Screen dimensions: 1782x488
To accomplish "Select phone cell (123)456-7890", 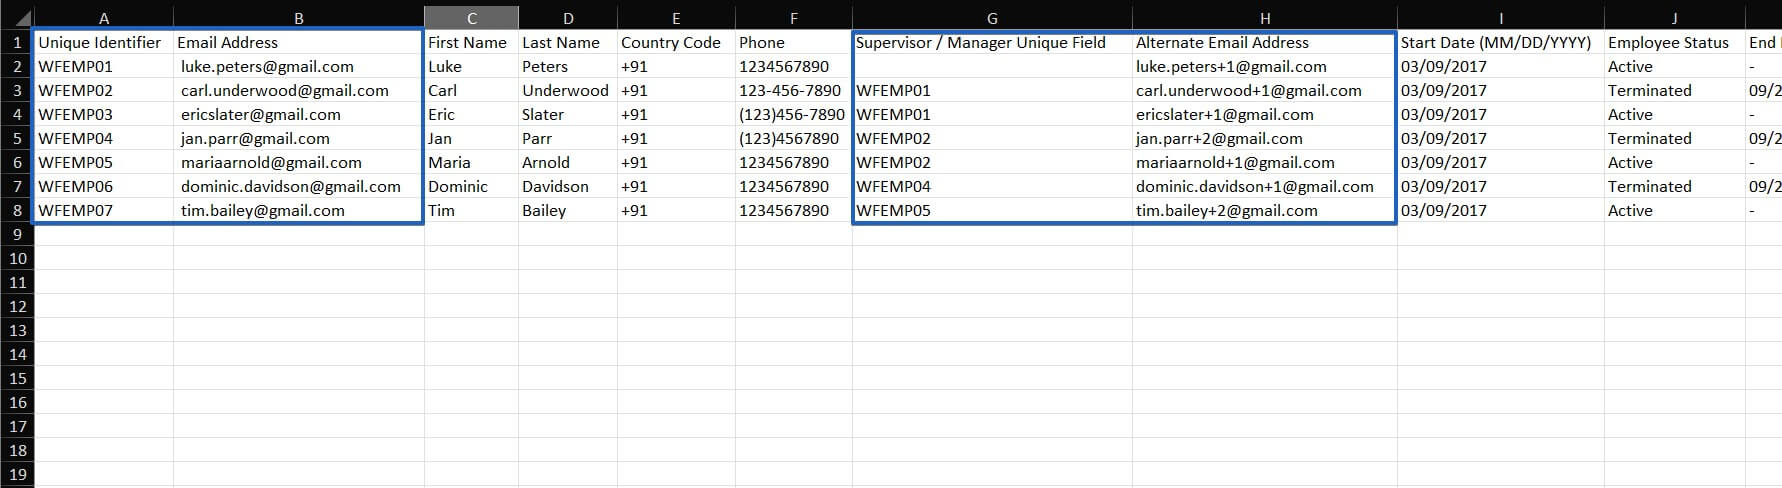I will [792, 114].
